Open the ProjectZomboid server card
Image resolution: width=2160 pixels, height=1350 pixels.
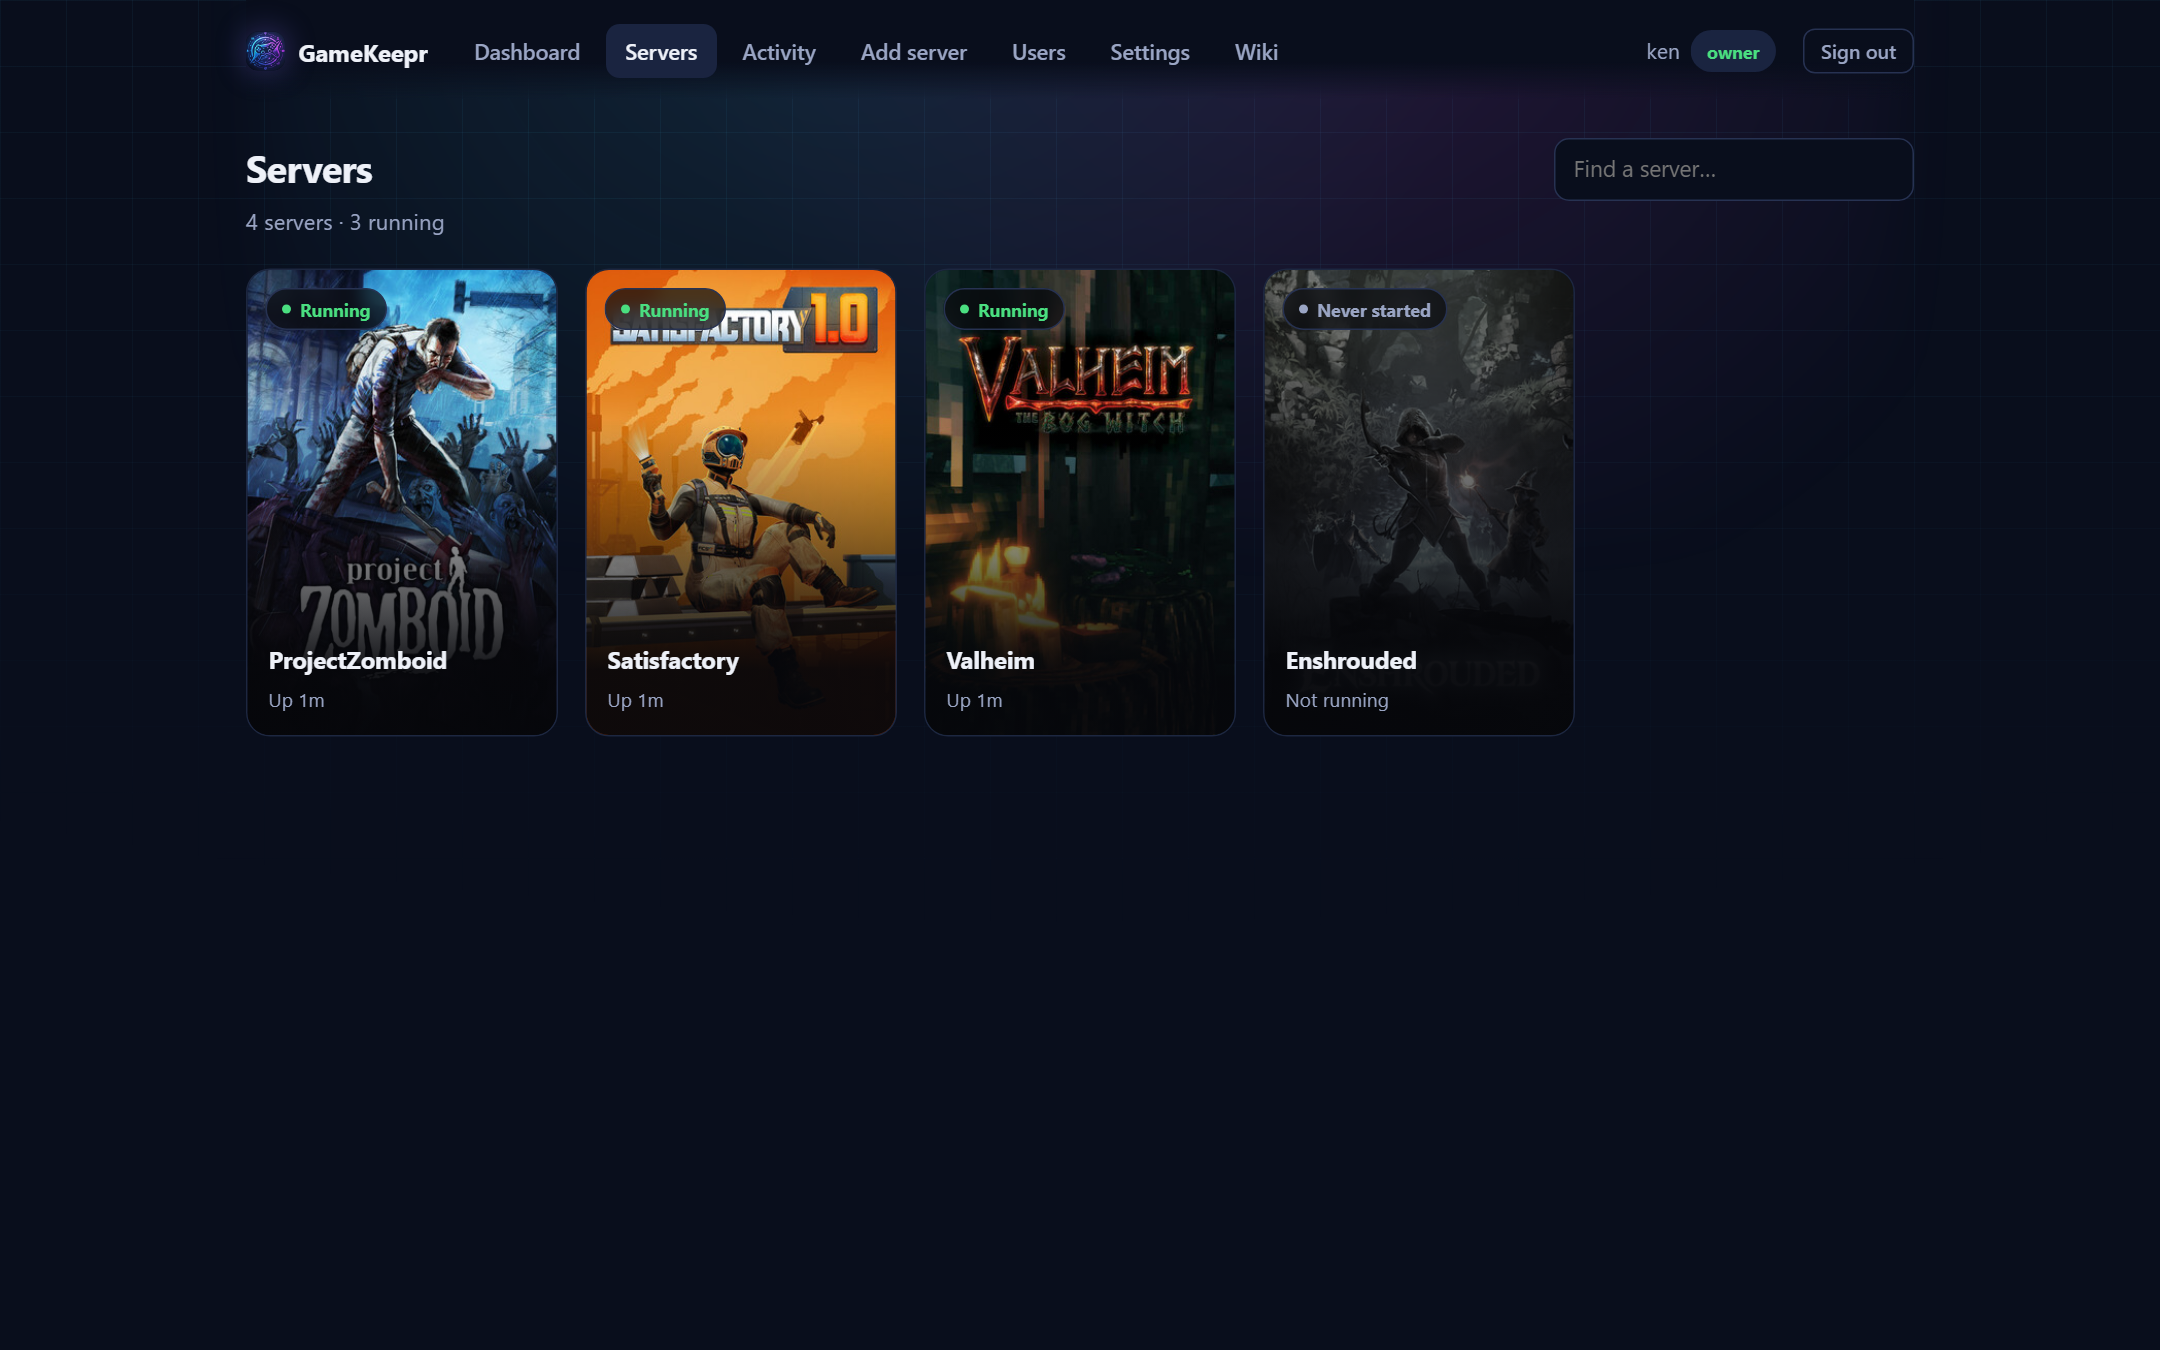pyautogui.click(x=401, y=502)
